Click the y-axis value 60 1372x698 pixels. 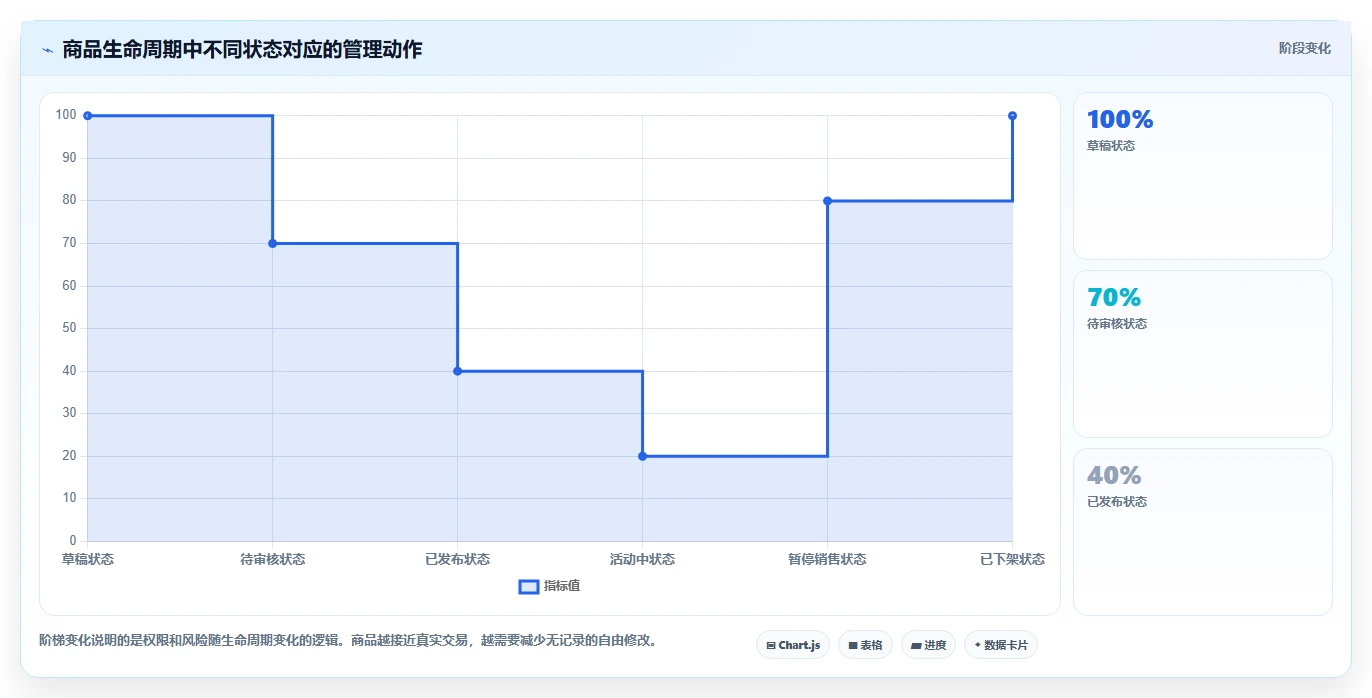(x=70, y=286)
